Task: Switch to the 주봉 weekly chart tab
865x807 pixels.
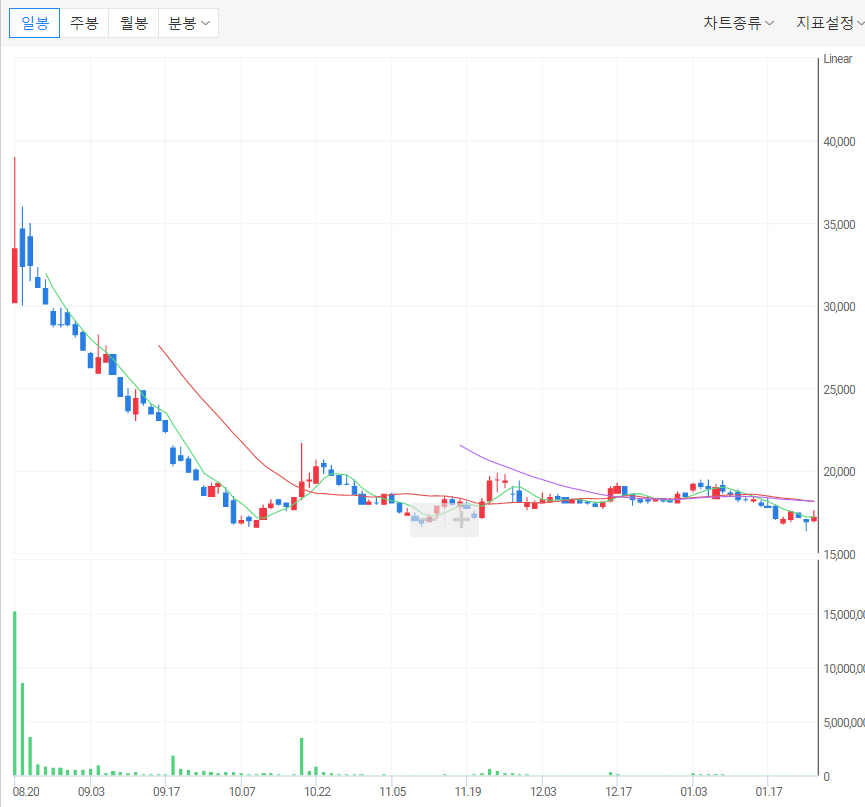Action: (84, 23)
